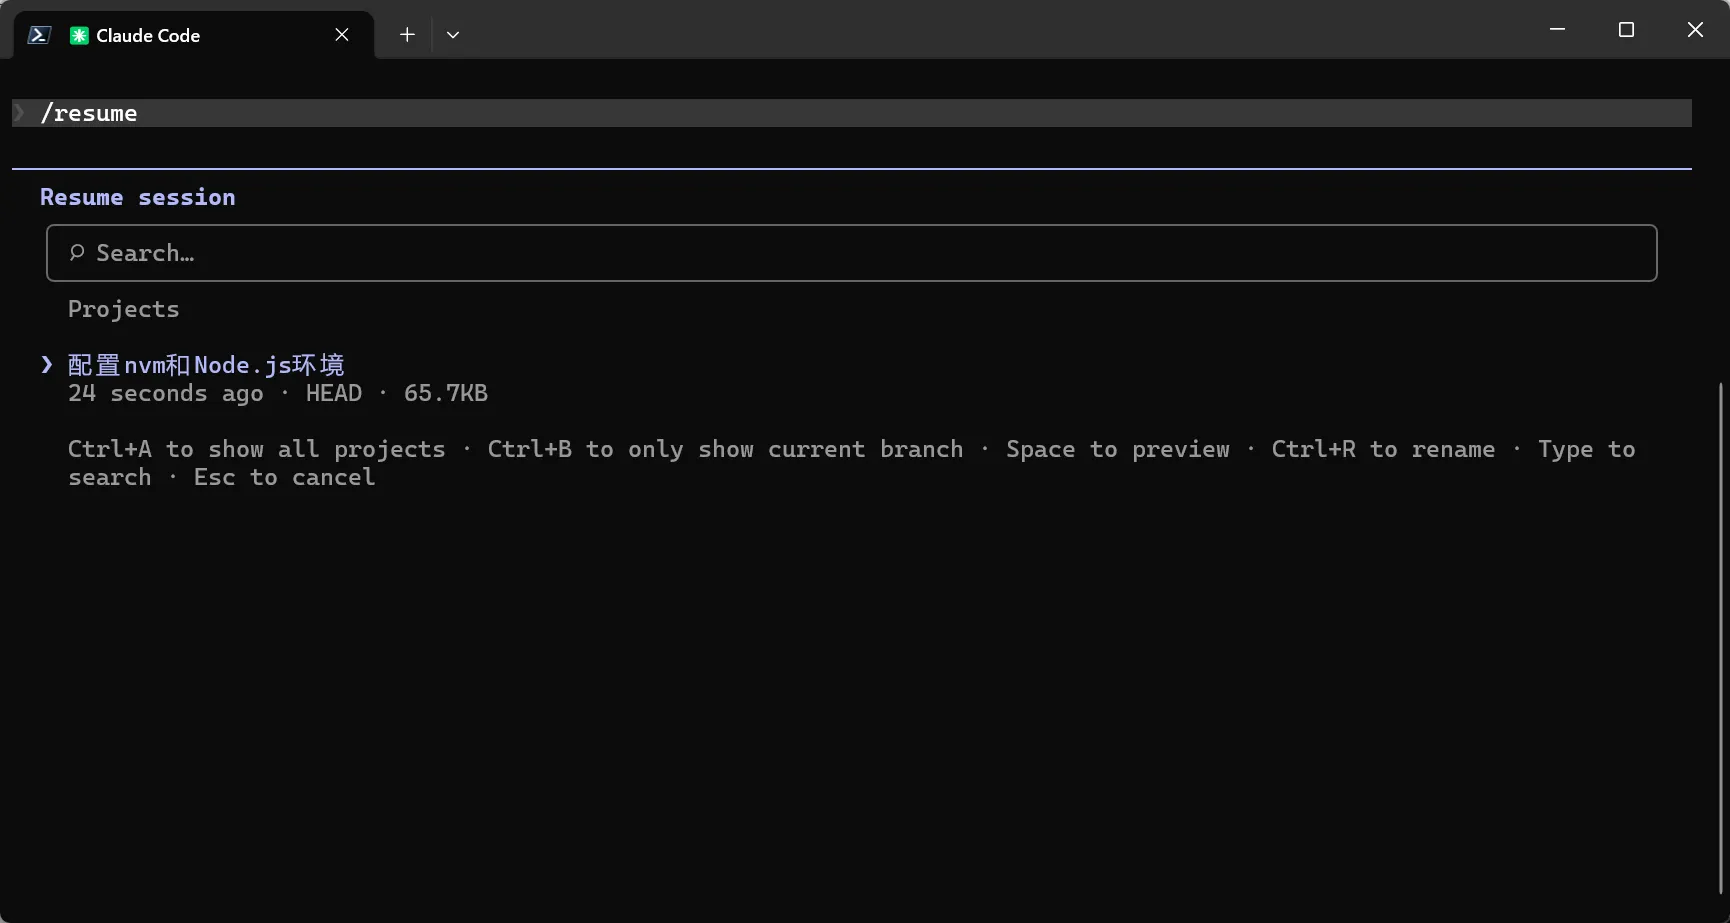Click the Projects label

[x=124, y=309]
